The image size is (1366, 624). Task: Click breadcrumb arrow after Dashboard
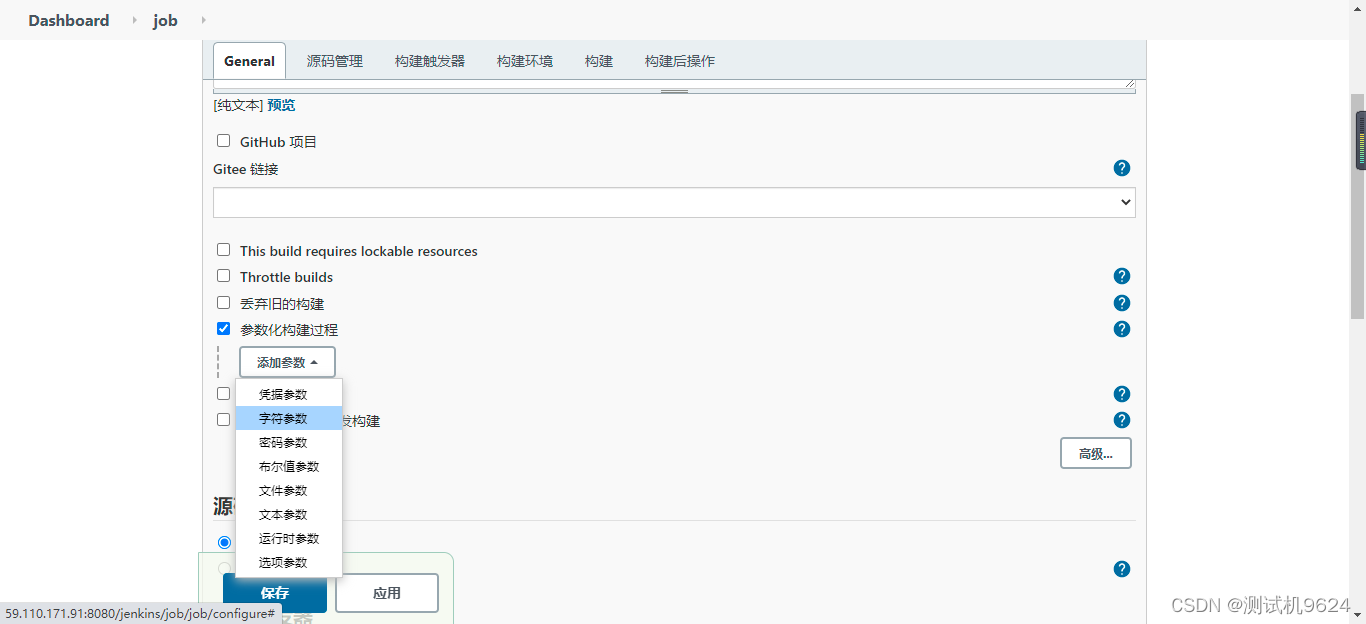point(135,20)
